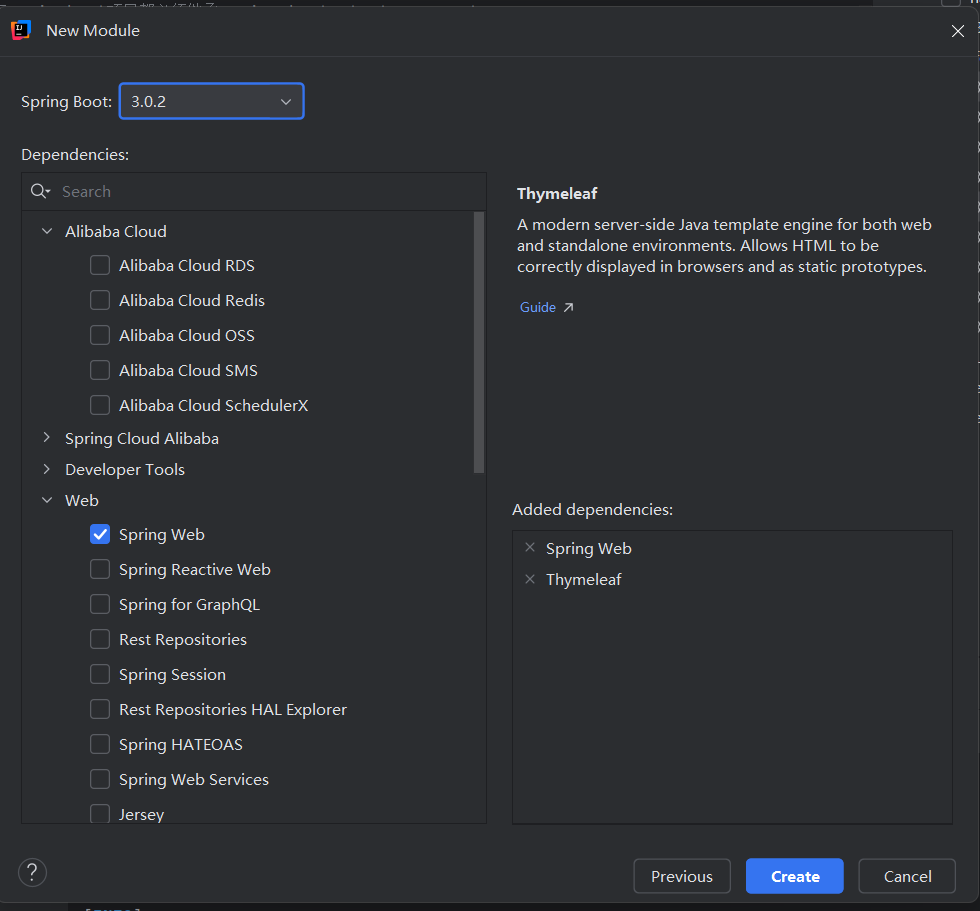Select Spring Cloud Alibaba tree label
Image resolution: width=980 pixels, height=911 pixels.
[142, 439]
